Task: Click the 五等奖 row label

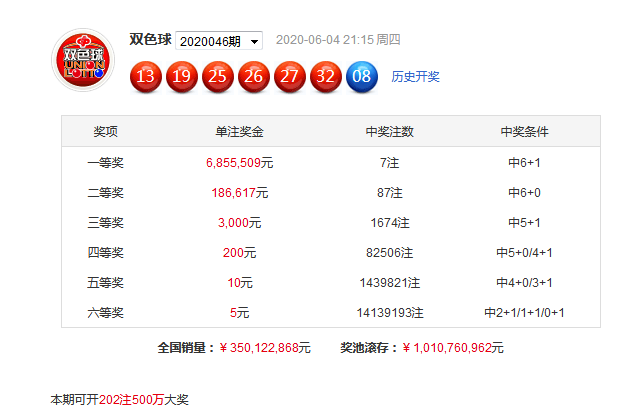Action: tap(106, 282)
